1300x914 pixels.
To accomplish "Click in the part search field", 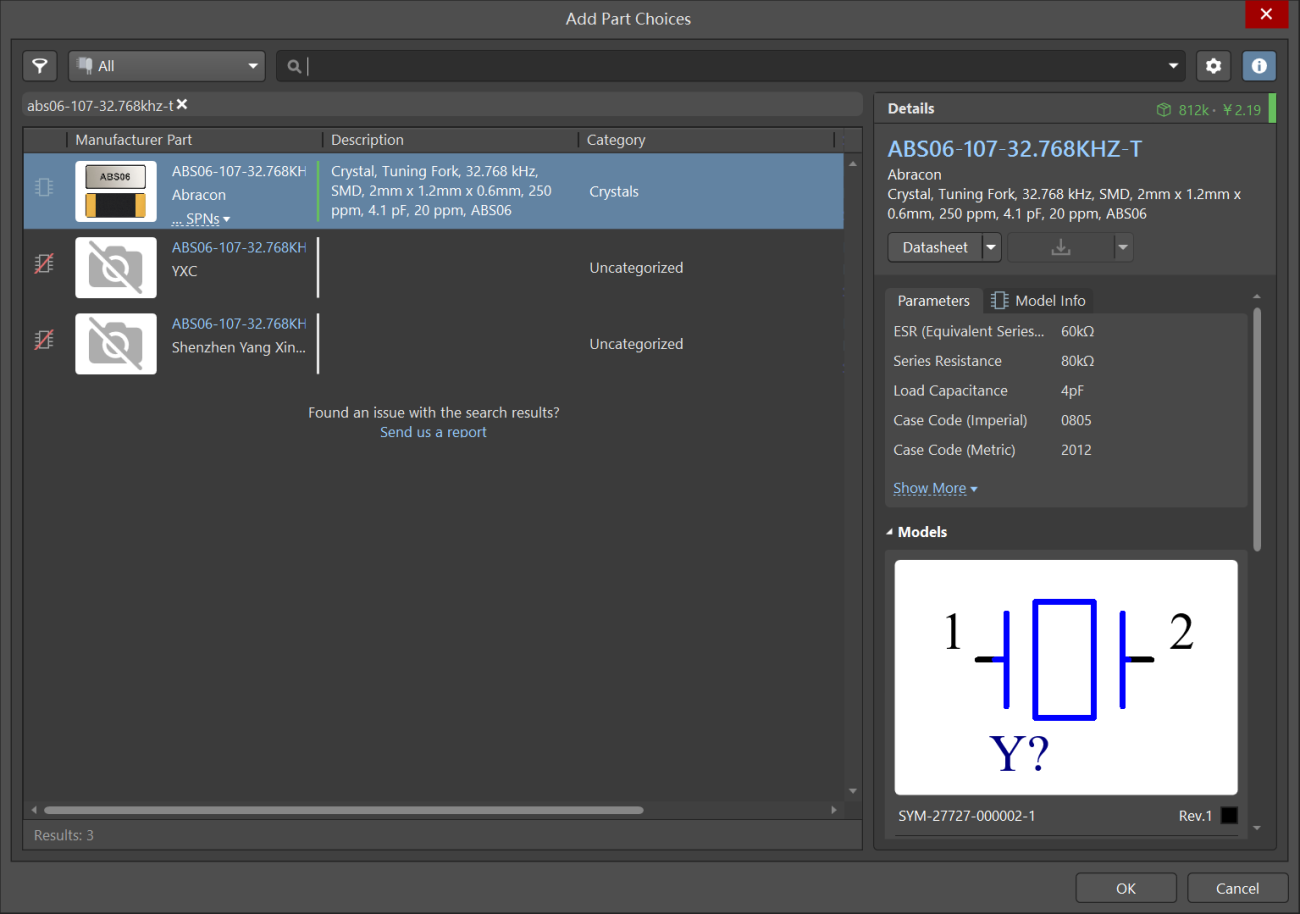I will 730,66.
